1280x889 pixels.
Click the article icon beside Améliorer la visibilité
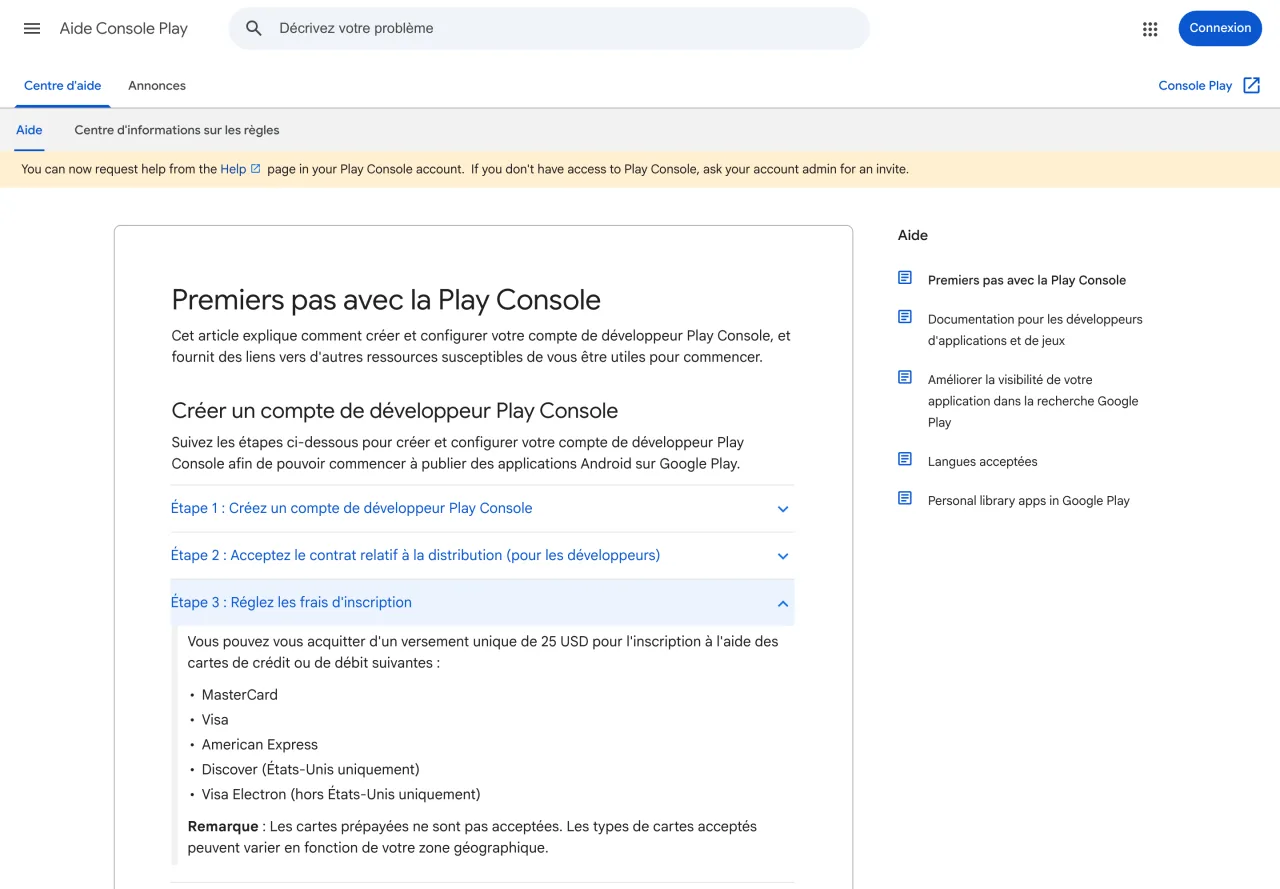click(x=905, y=377)
